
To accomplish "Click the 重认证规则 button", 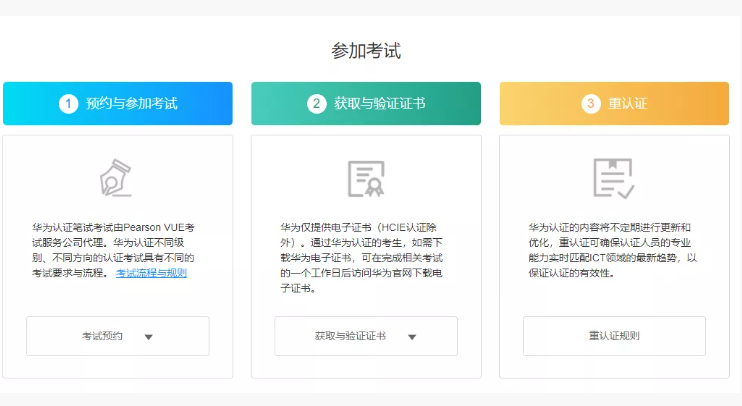I will 614,336.
